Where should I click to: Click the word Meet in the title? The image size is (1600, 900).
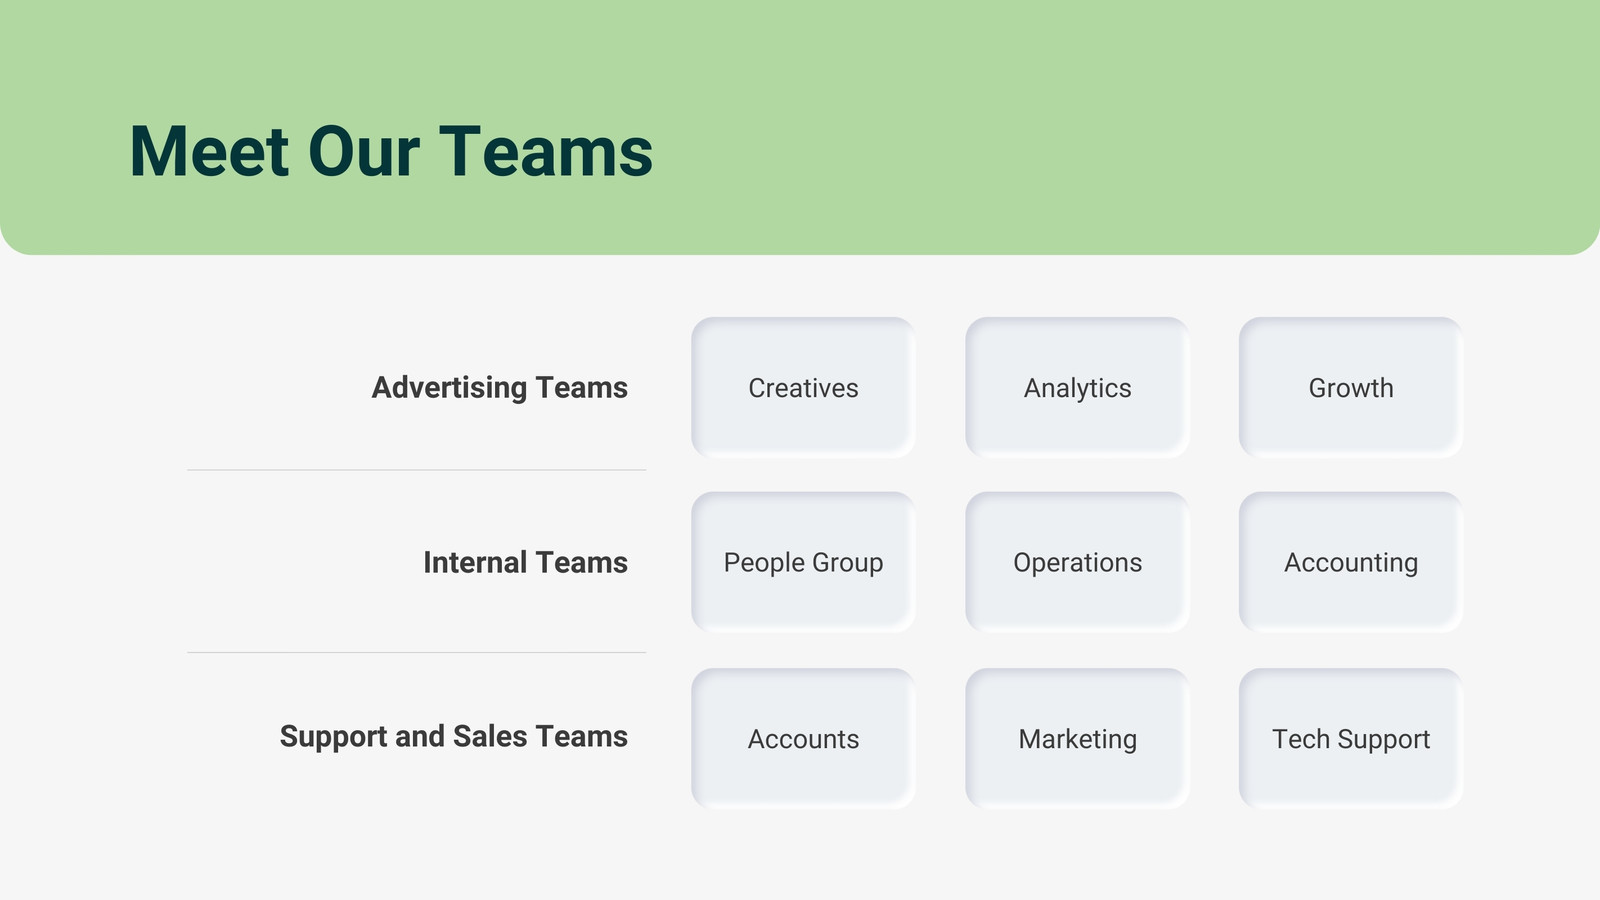[x=210, y=152]
